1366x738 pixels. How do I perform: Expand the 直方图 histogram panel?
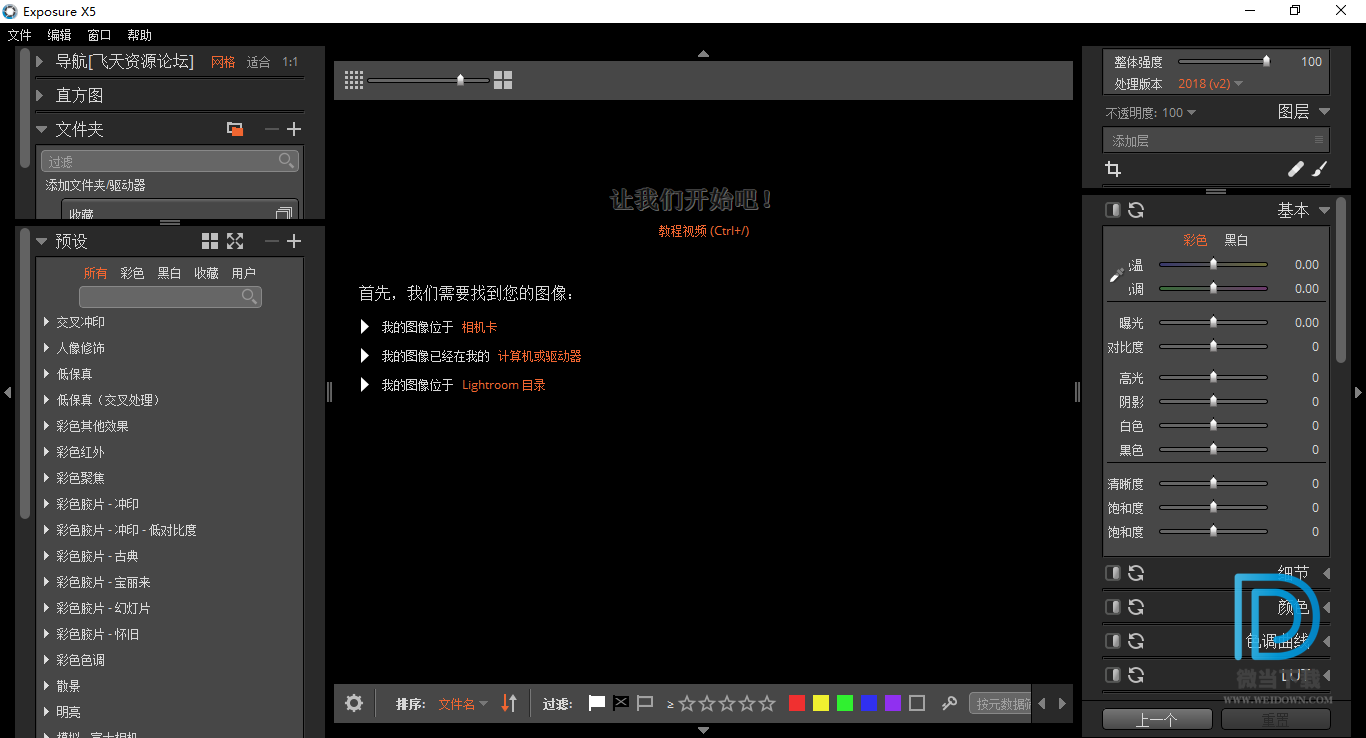tap(39, 95)
